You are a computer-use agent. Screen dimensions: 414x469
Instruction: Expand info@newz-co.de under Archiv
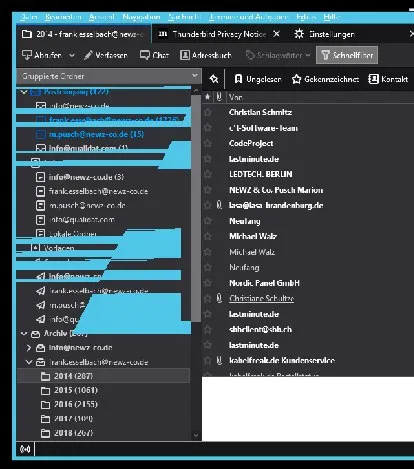29,348
